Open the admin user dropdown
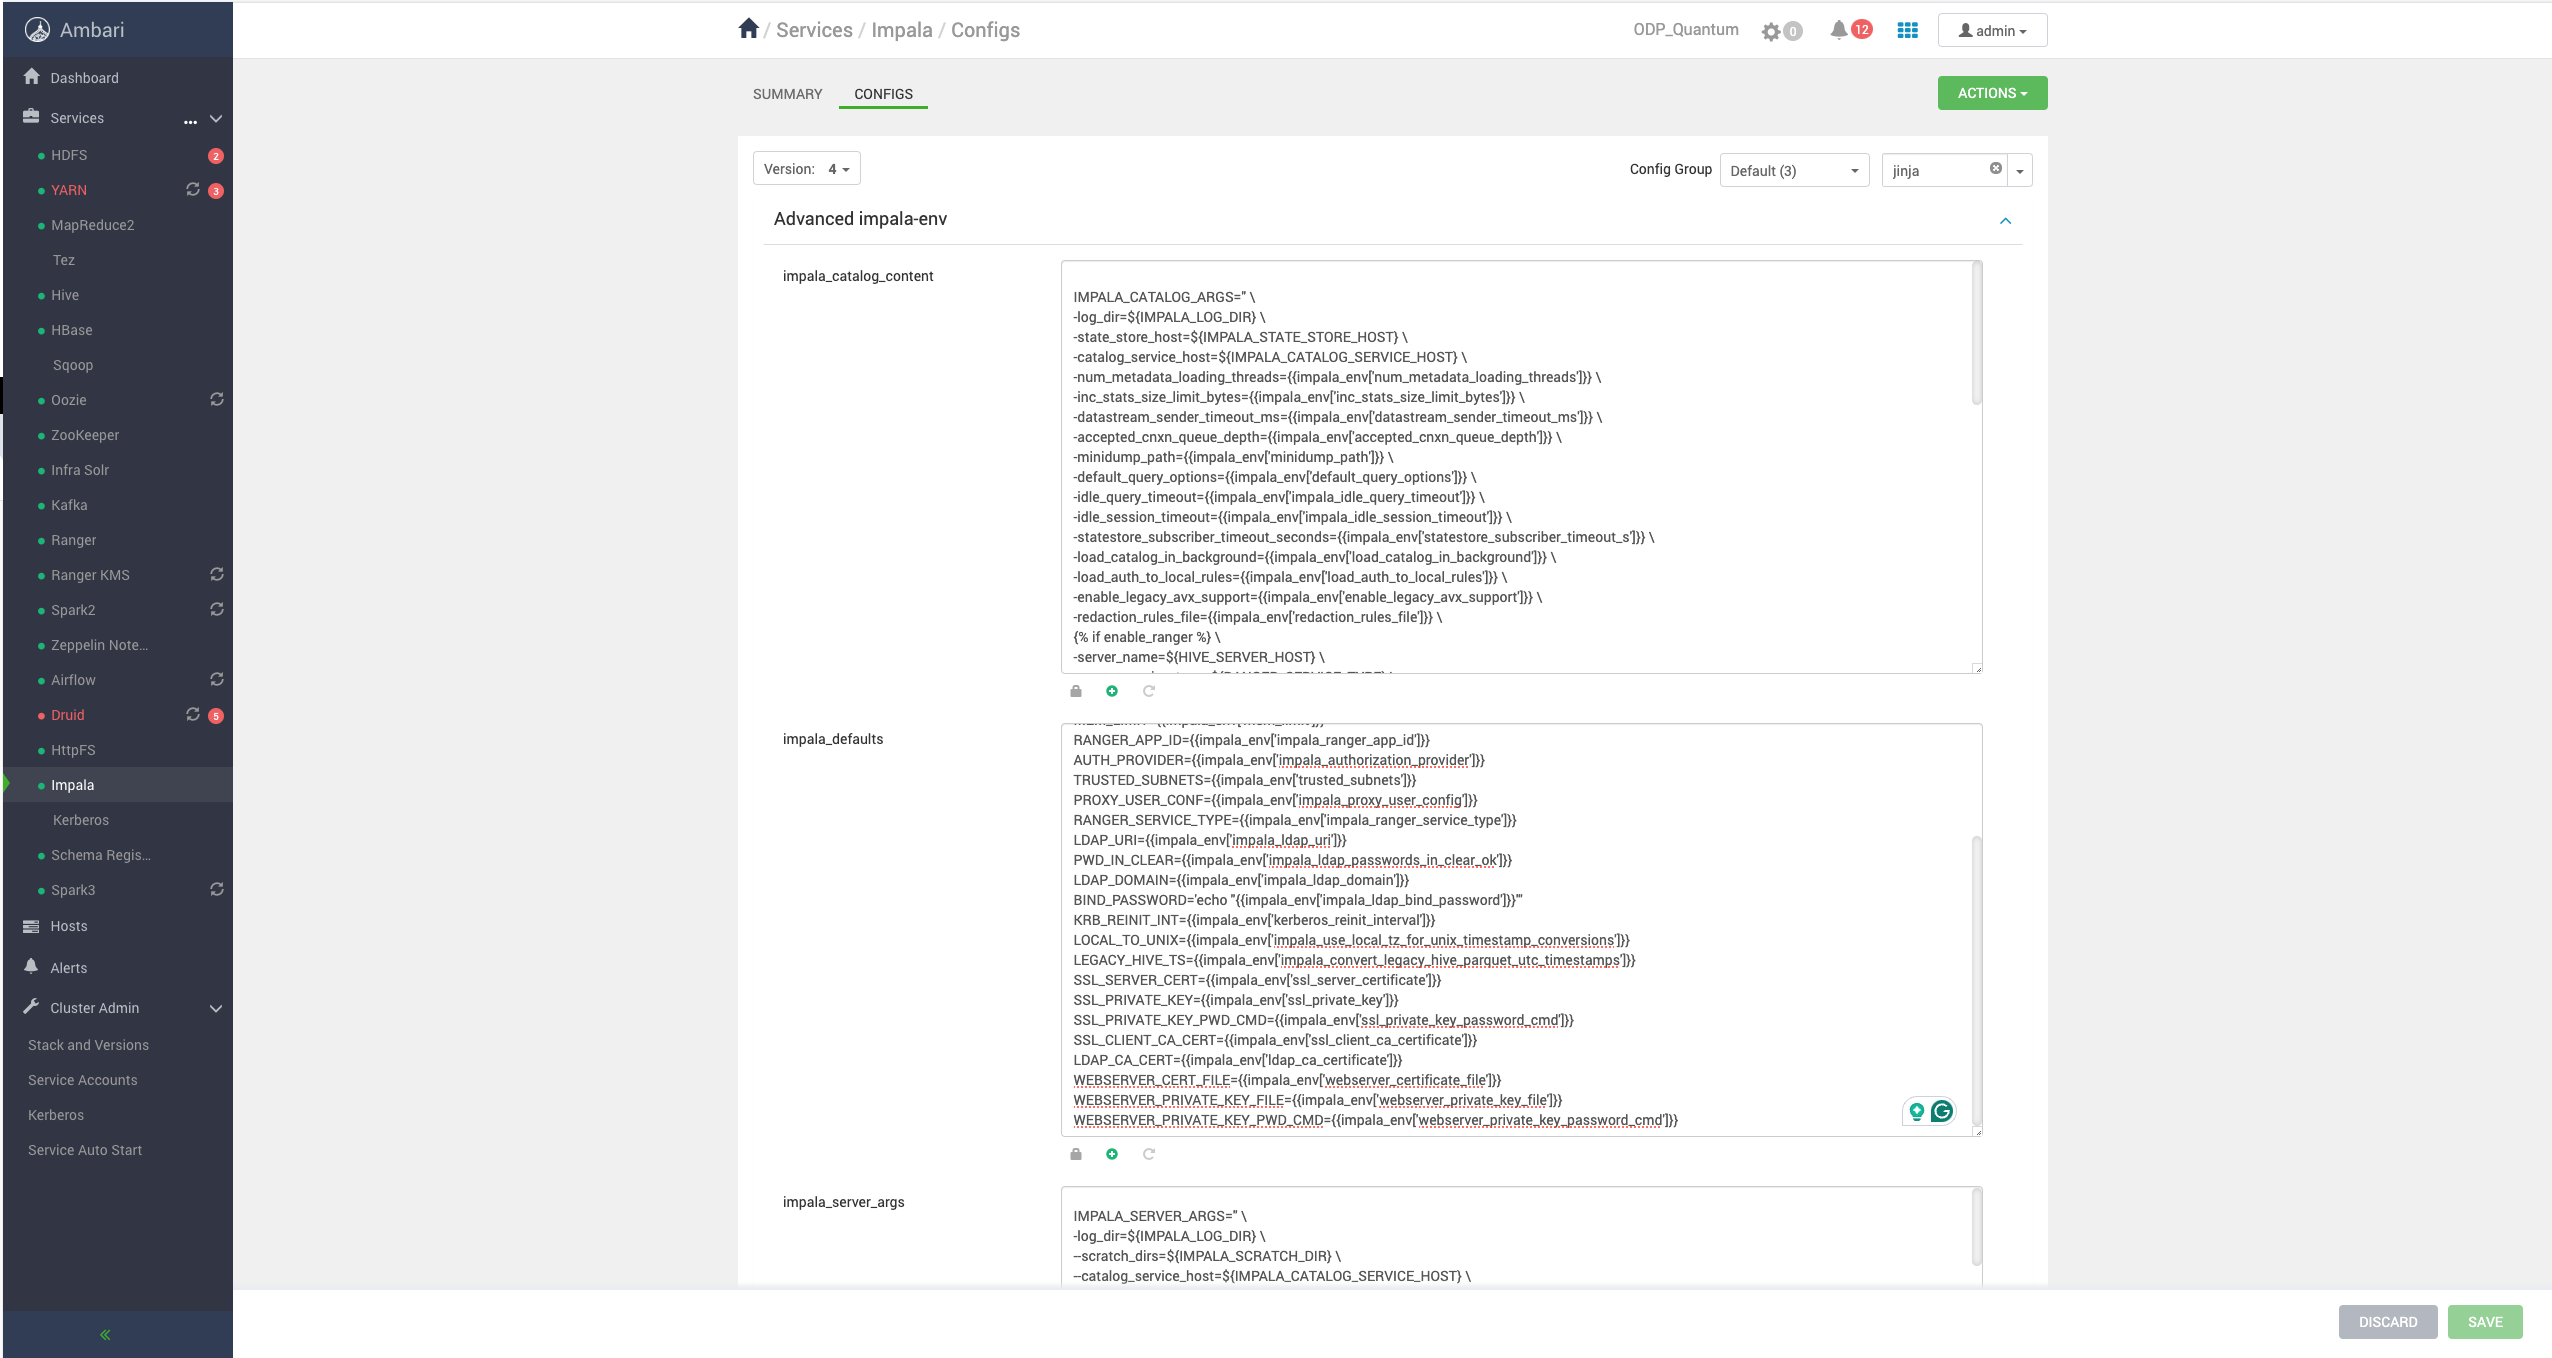Viewport: 2552px width, 1358px height. pos(1992,31)
